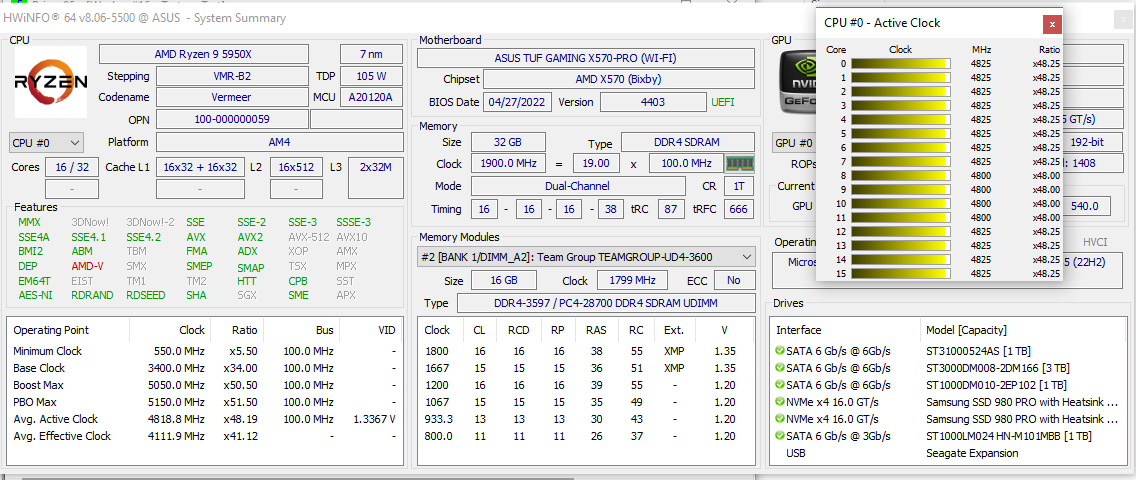
Task: Select the Avg. Effective Clock row
Action: coord(204,436)
